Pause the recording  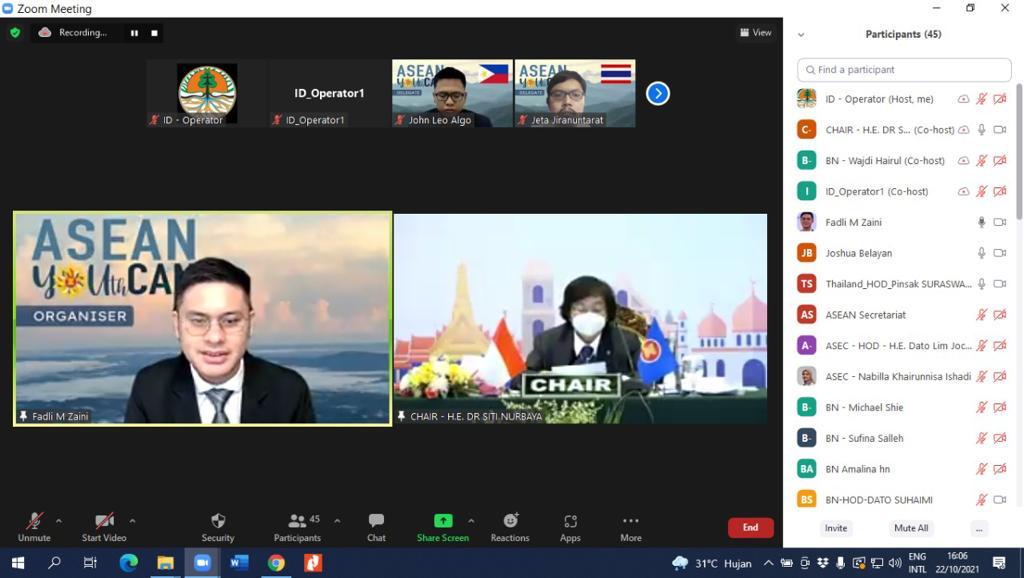point(134,33)
